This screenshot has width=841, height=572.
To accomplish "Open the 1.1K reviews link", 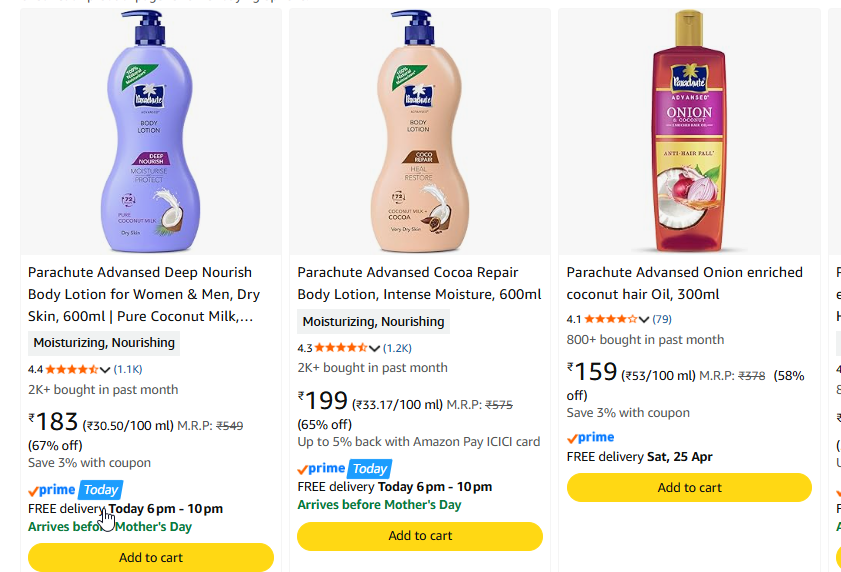I will [128, 369].
